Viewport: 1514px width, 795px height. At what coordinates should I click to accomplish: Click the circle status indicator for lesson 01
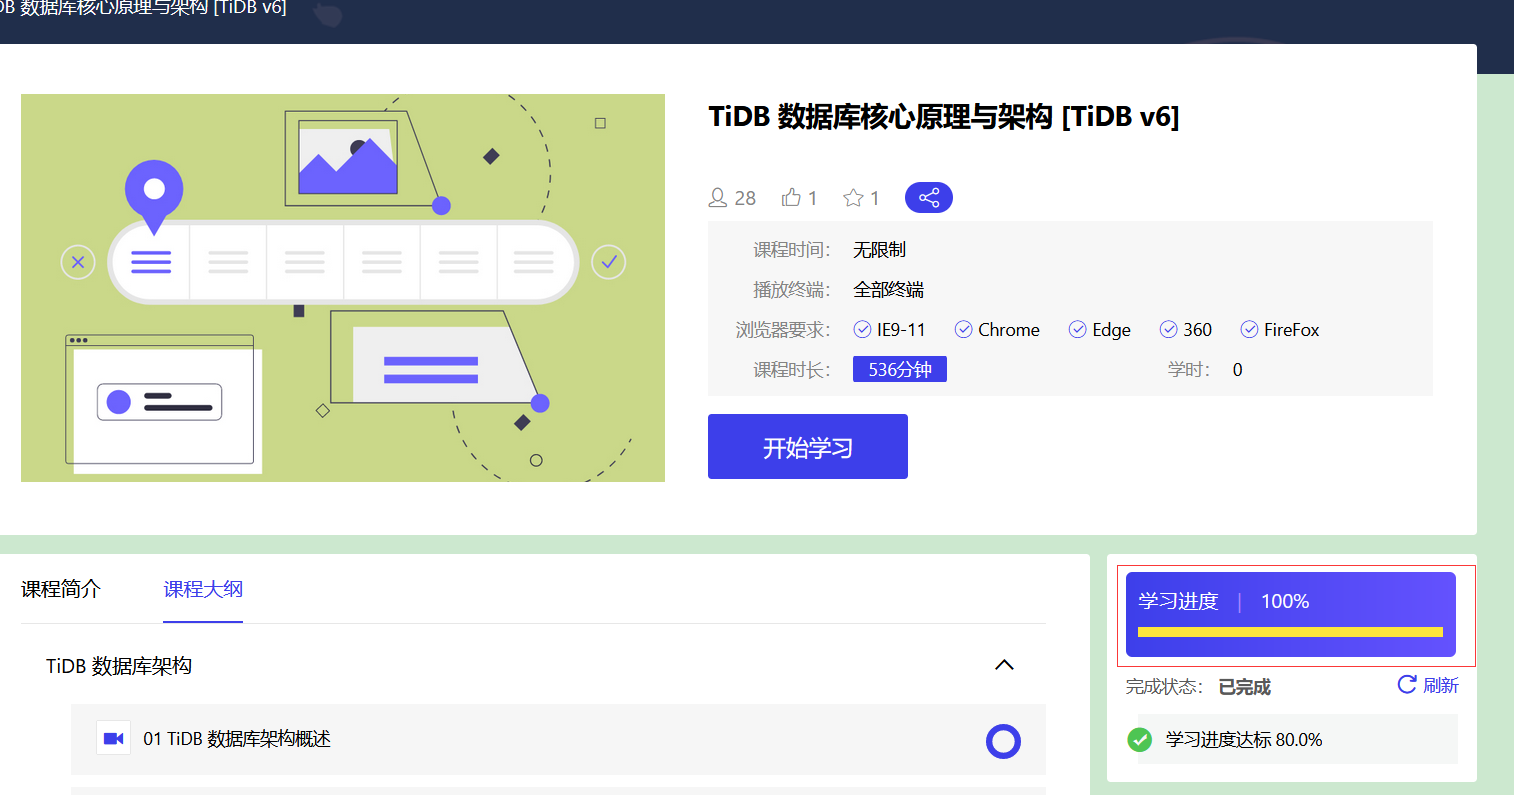coord(1003,741)
